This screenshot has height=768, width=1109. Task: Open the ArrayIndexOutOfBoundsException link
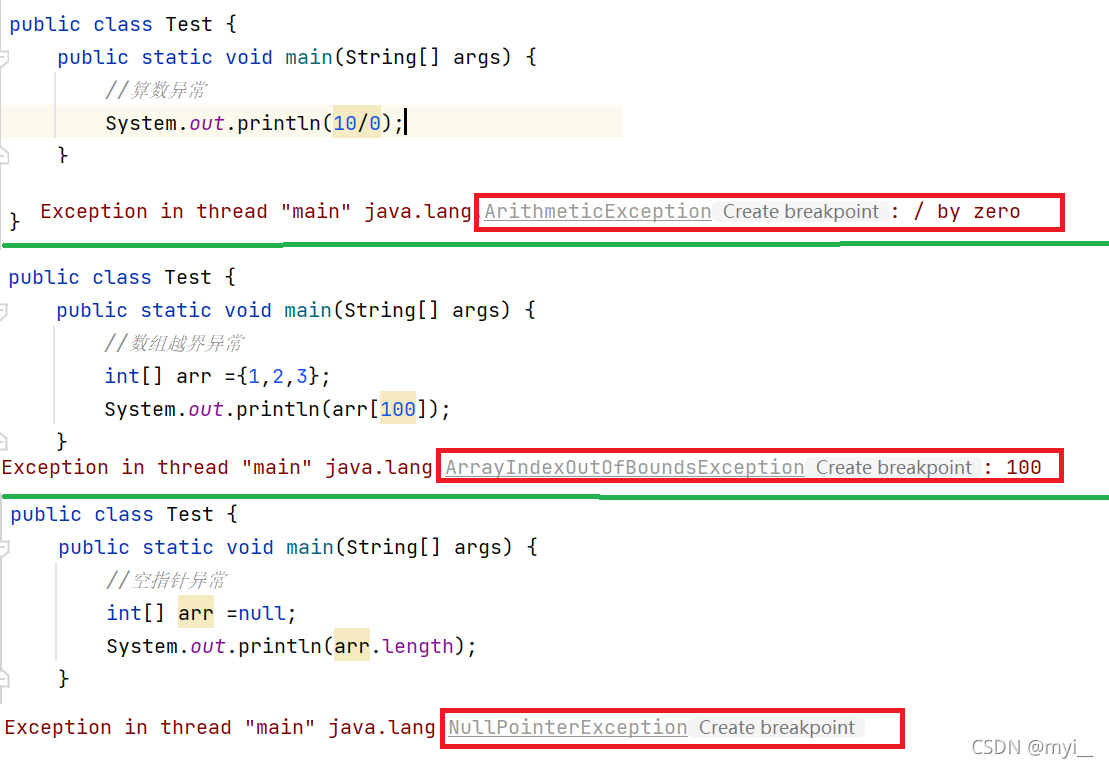pos(625,467)
